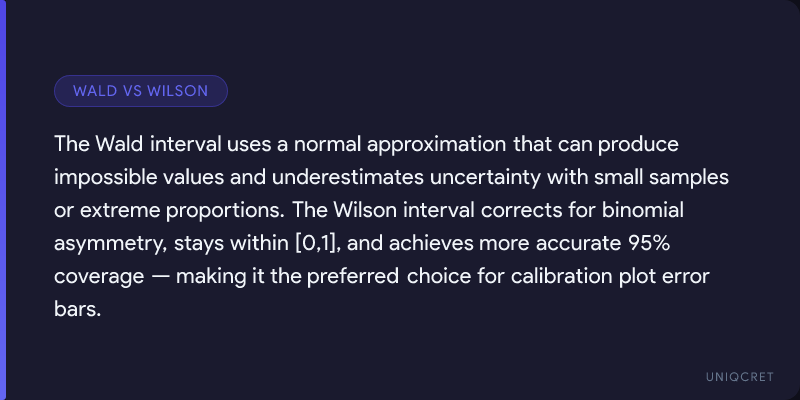Screen dimensions: 800x400
Task: Click the WALD VS WILSON tag
Action: tap(141, 91)
